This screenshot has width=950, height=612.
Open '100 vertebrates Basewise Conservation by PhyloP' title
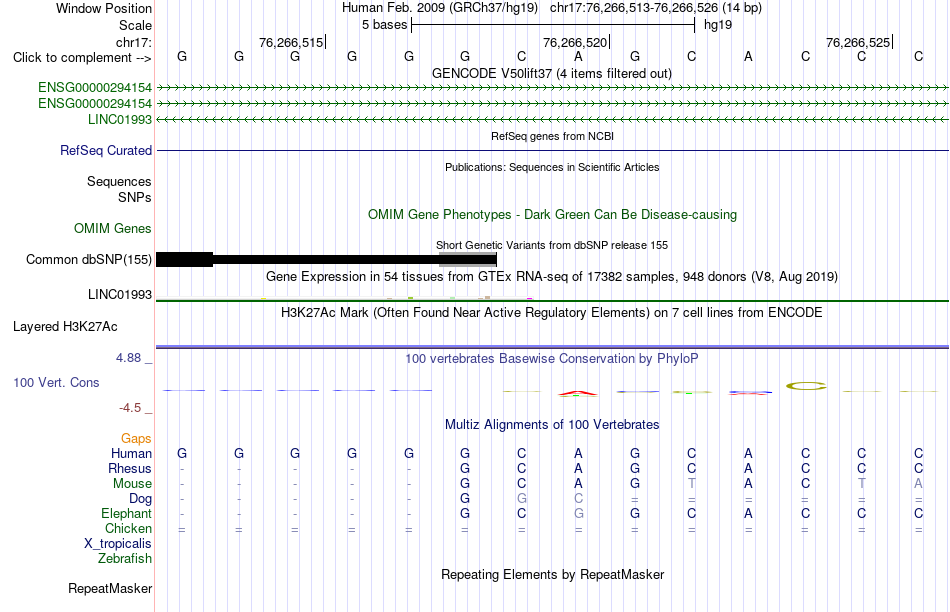pos(552,359)
